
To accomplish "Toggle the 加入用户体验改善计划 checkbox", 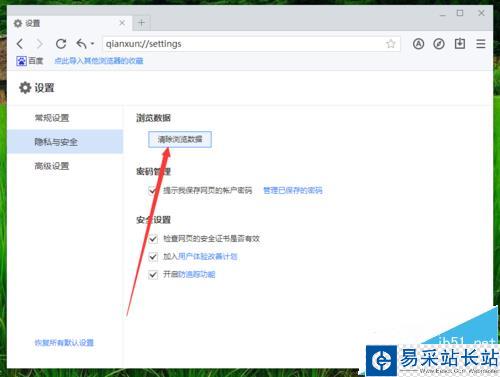I will point(153,257).
